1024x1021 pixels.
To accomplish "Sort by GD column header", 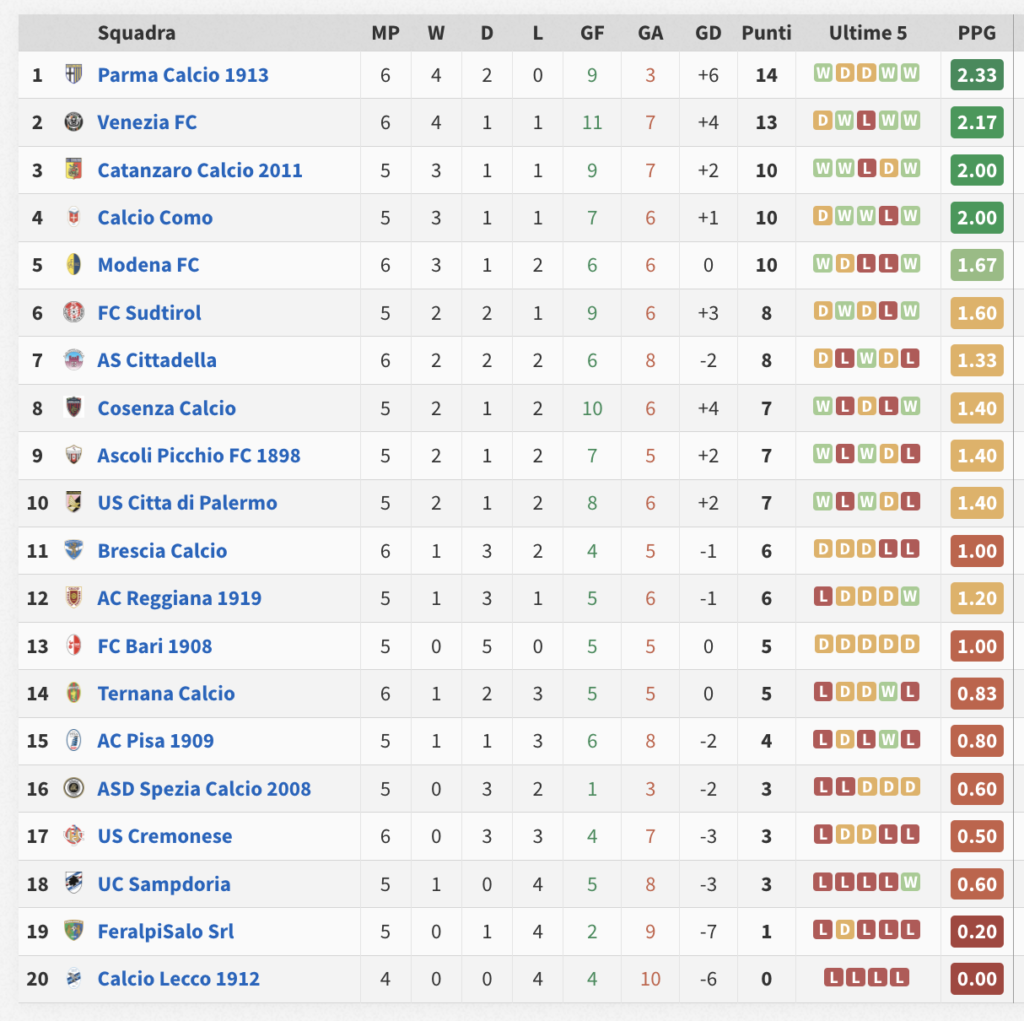I will click(708, 33).
